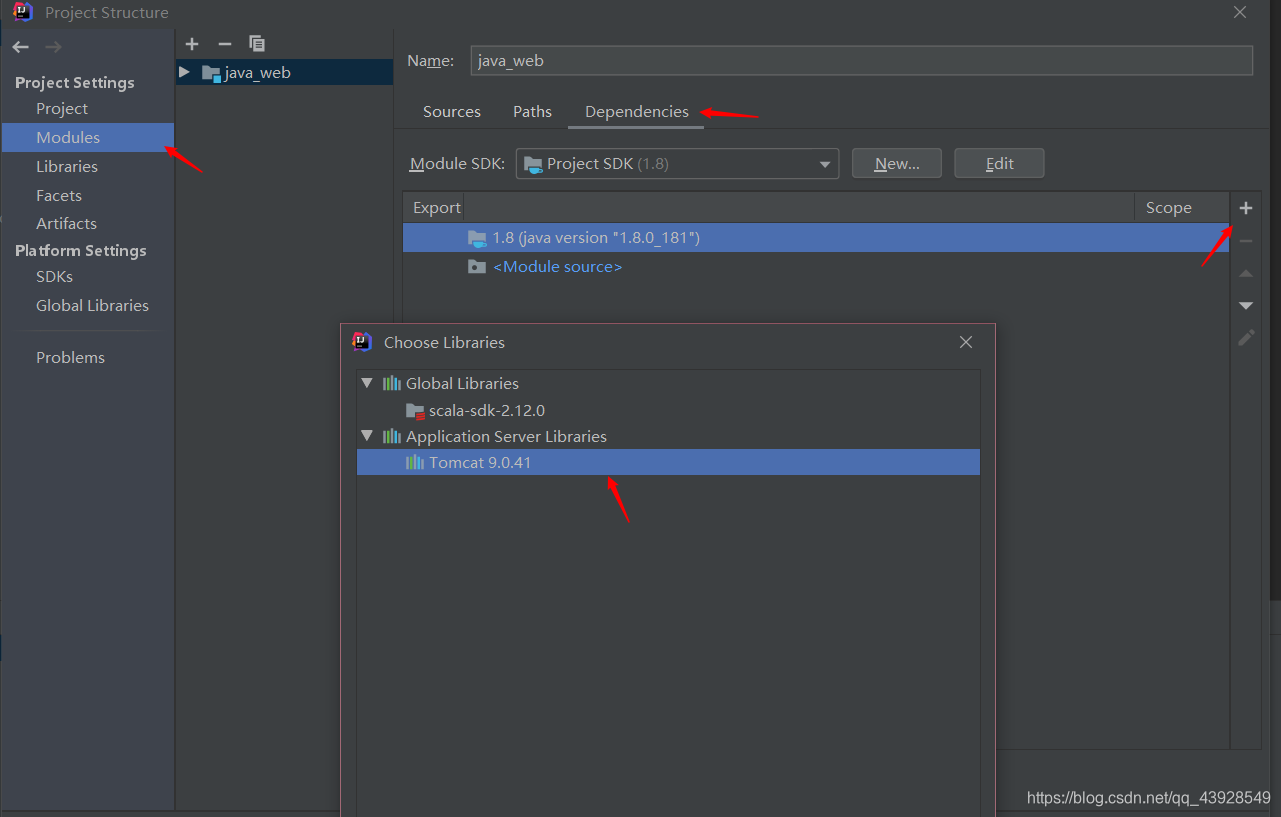Expand the java_web module tree node
The image size is (1281, 817).
tap(184, 72)
